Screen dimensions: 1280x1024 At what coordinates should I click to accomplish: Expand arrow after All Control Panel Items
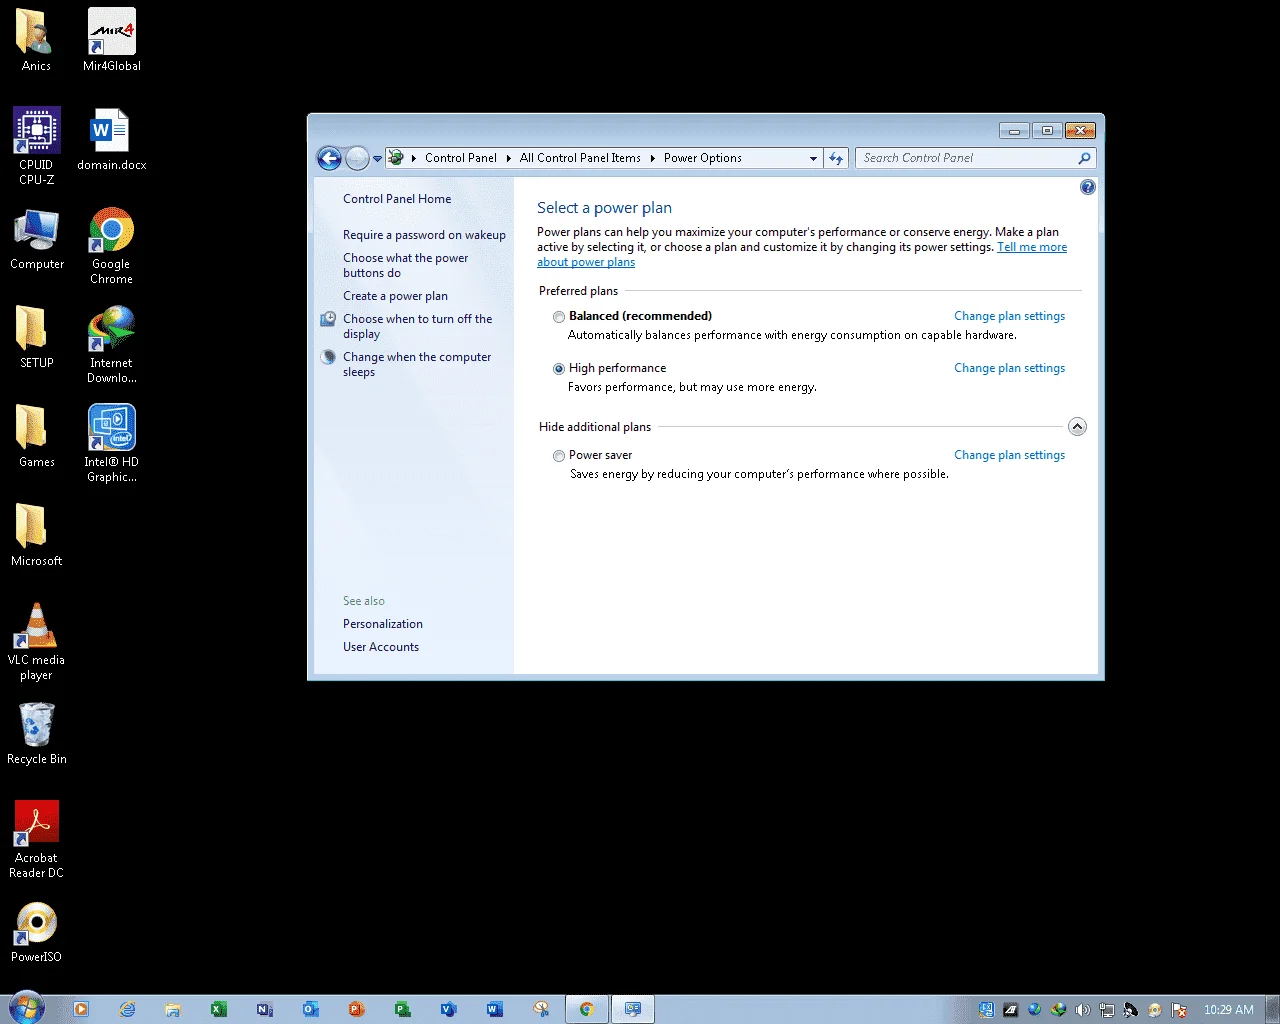(x=652, y=158)
